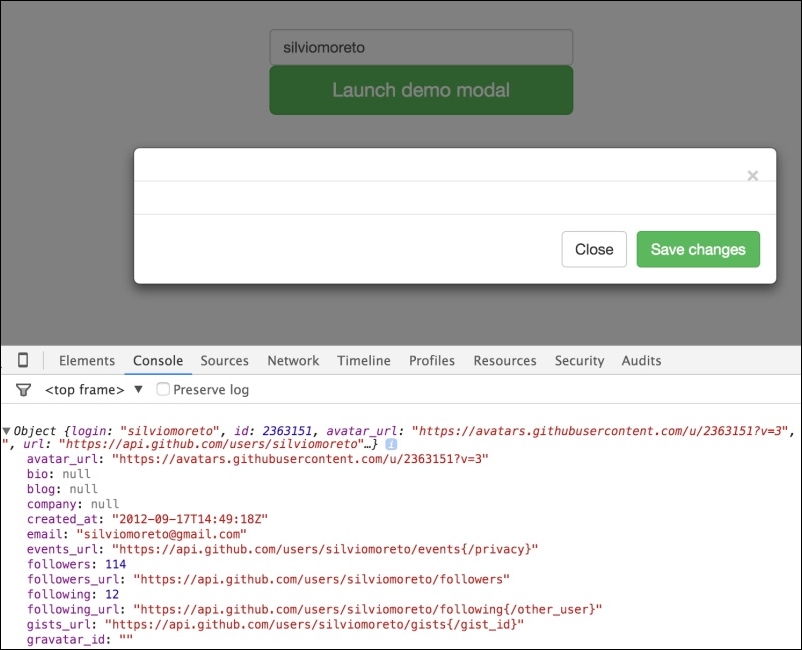
Task: Click the Close button in the modal
Action: point(594,249)
